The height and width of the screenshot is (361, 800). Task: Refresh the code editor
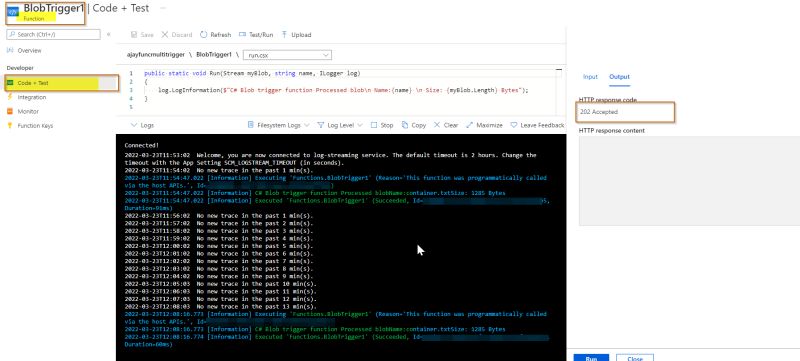tap(215, 35)
